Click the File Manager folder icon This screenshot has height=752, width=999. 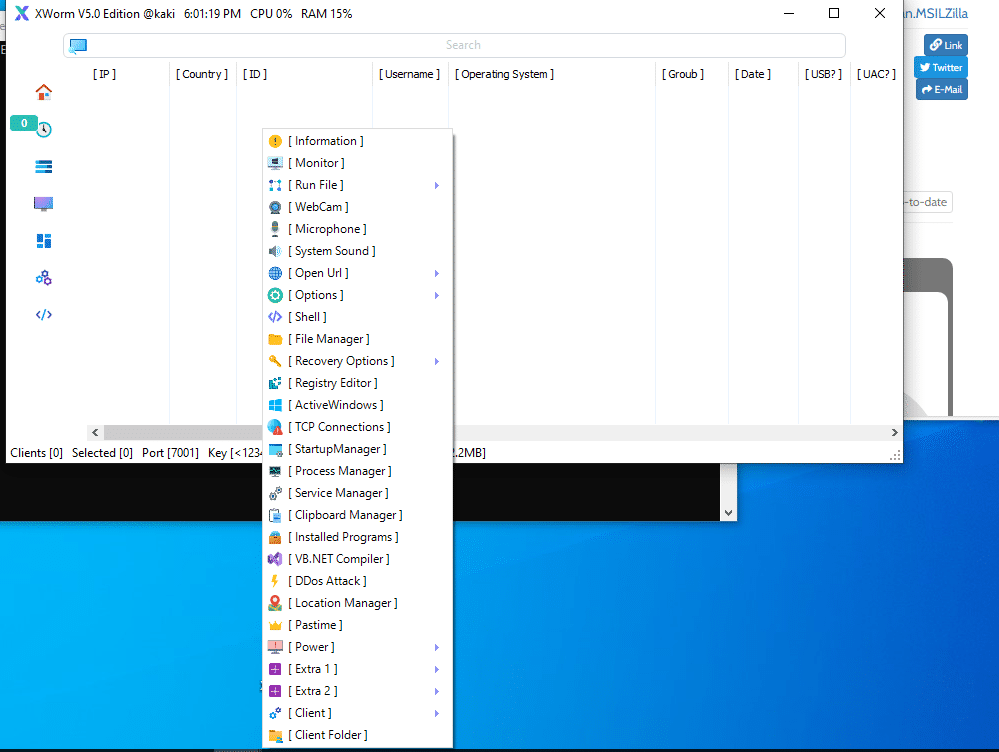(275, 339)
